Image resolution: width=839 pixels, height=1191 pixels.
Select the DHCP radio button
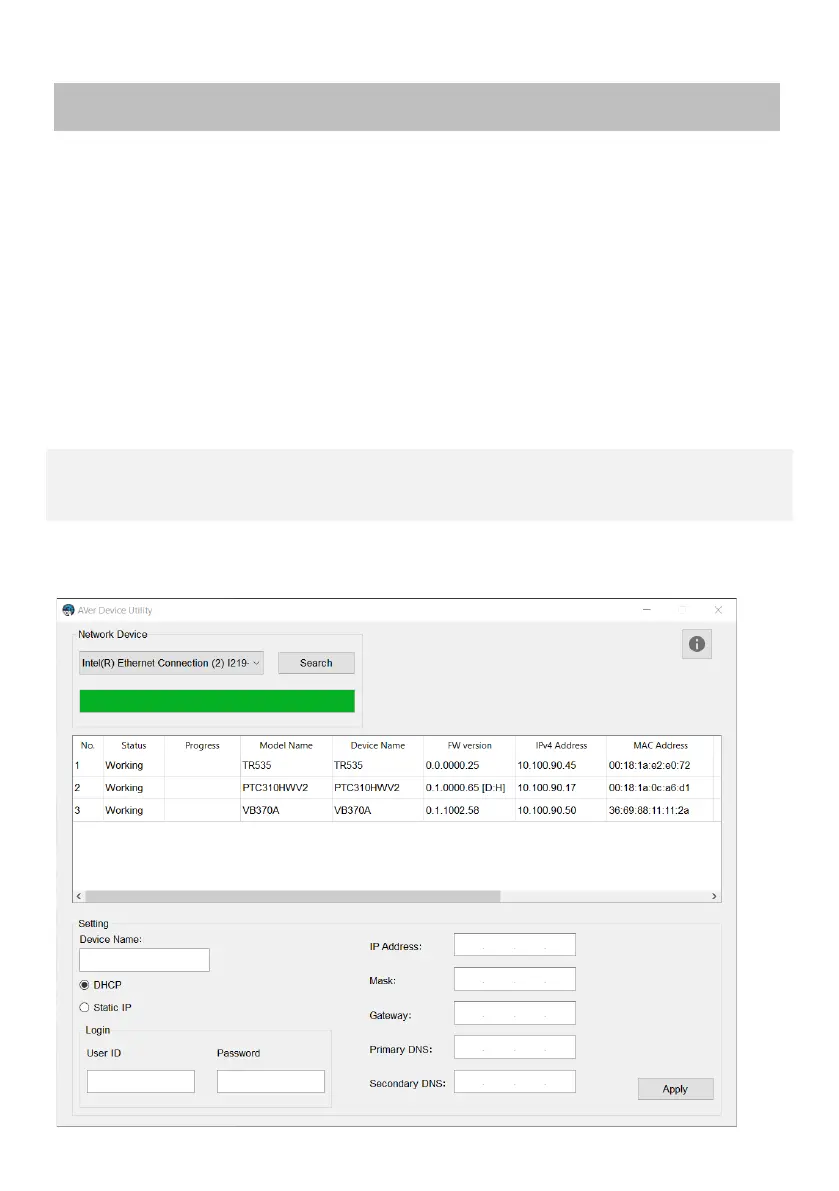(x=84, y=984)
